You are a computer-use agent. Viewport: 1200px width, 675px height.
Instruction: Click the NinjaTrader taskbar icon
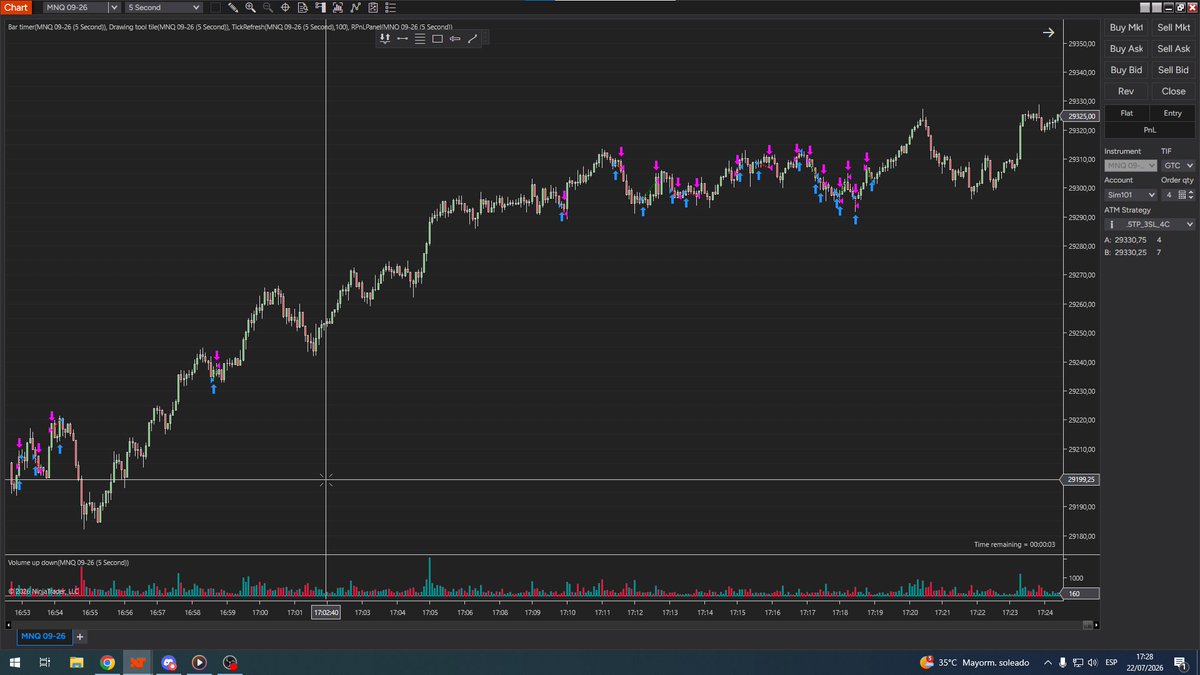(x=138, y=662)
